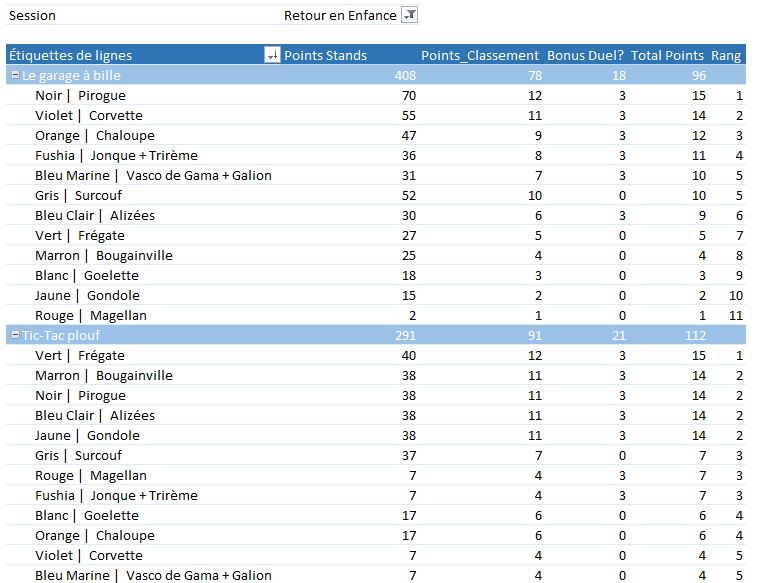Select the Points_Classement column header
The height and width of the screenshot is (583, 758).
480,55
